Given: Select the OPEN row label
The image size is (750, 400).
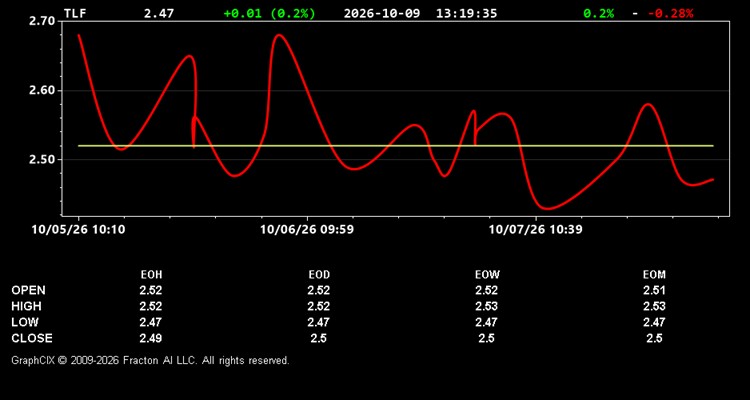Looking at the screenshot, I should pyautogui.click(x=29, y=290).
